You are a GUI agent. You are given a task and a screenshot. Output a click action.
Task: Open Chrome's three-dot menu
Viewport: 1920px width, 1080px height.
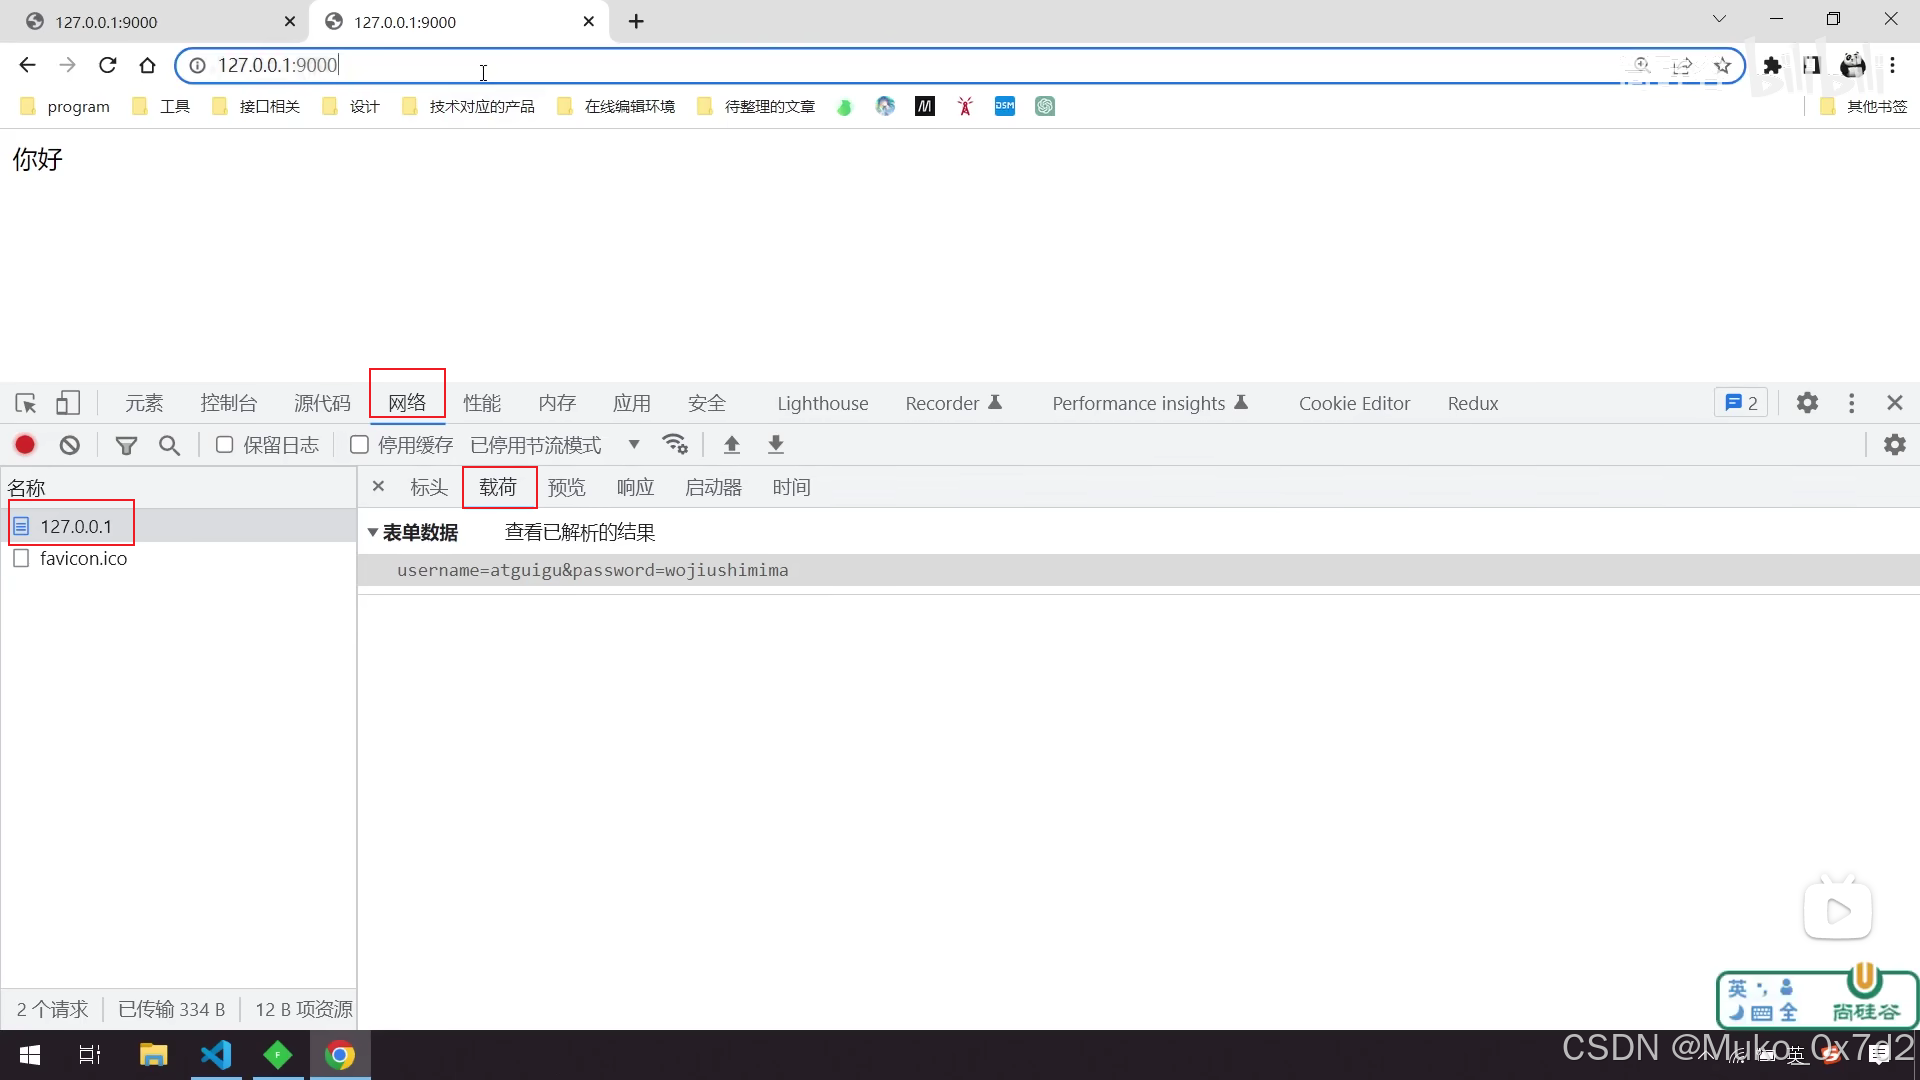tap(1892, 65)
